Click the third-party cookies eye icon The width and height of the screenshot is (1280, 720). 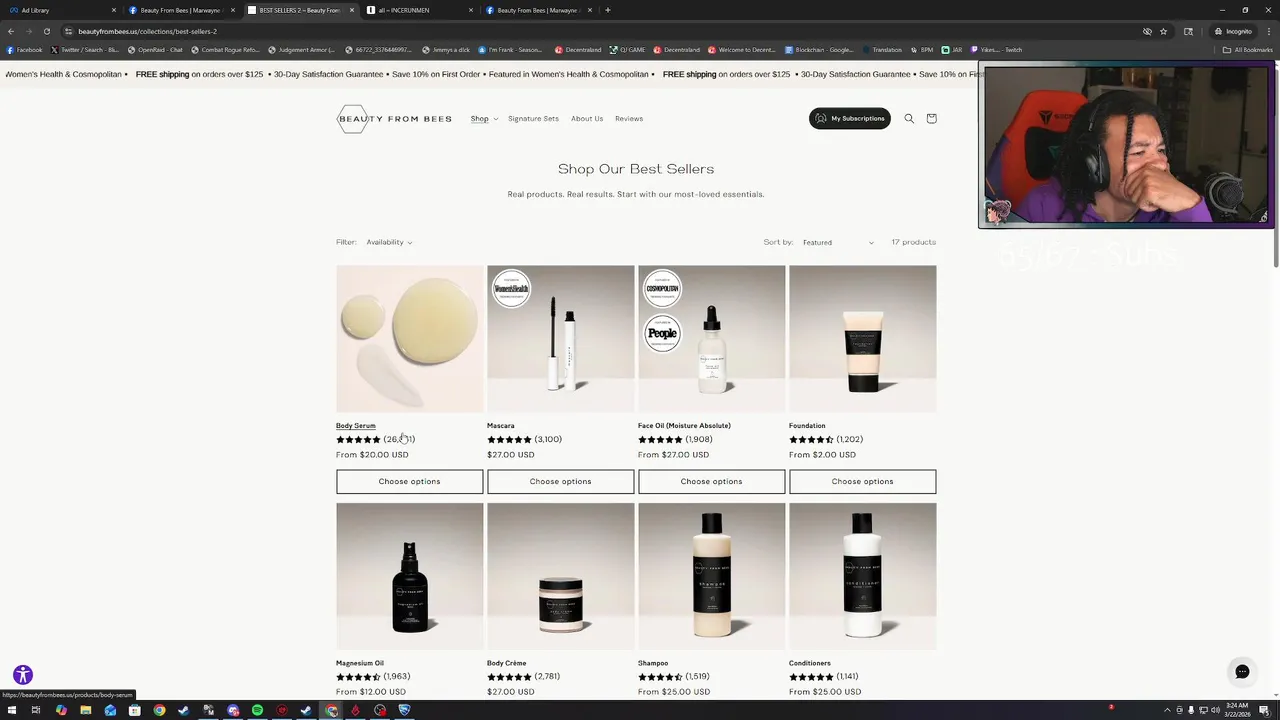[x=1147, y=31]
